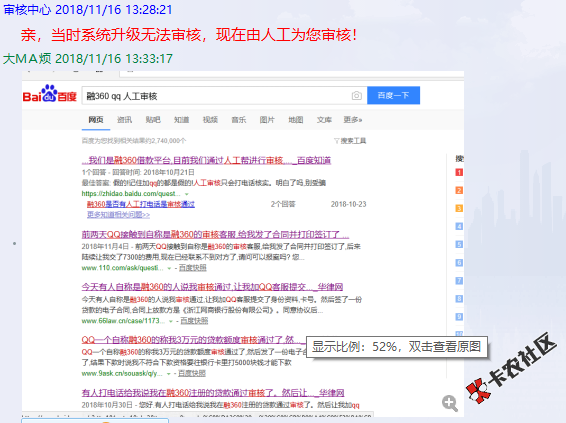Click 更多知道相关问题>> link
566x423 pixels.
click(118, 215)
